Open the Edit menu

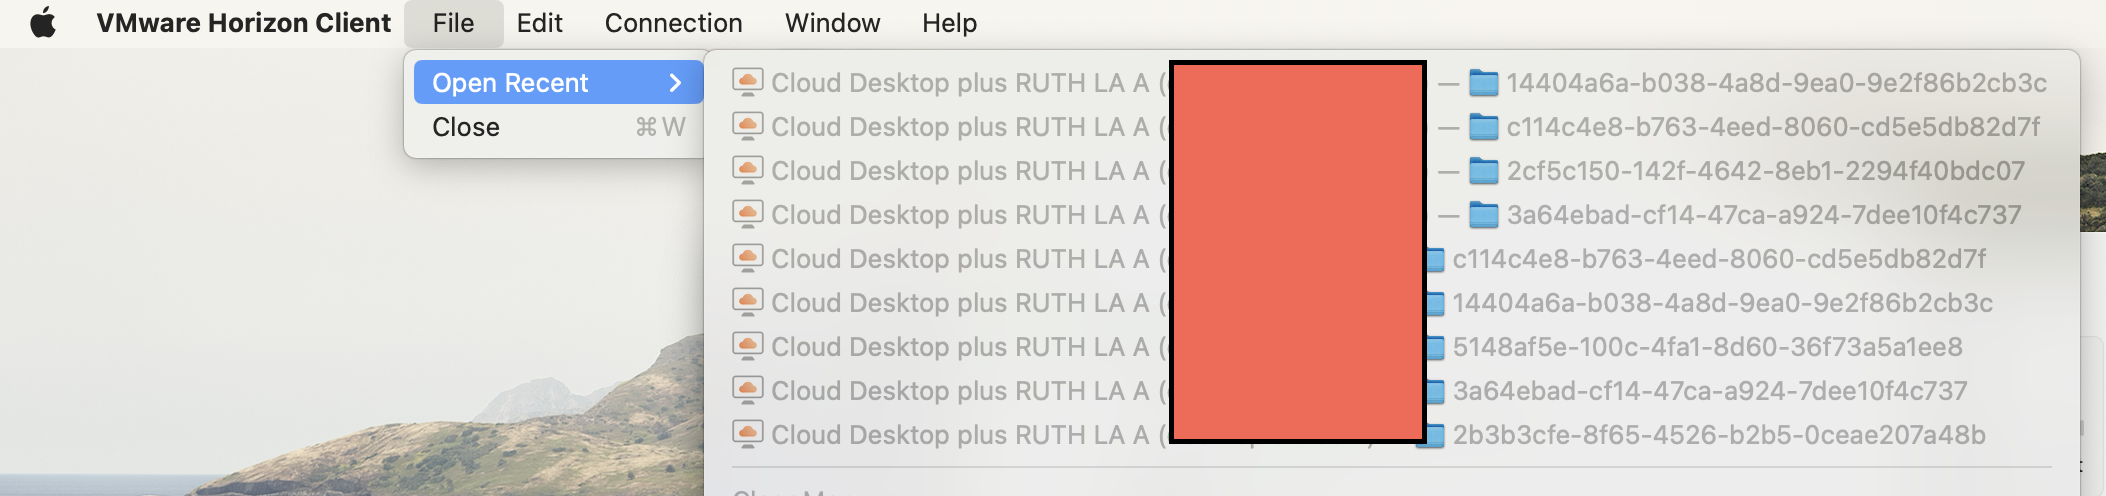539,22
